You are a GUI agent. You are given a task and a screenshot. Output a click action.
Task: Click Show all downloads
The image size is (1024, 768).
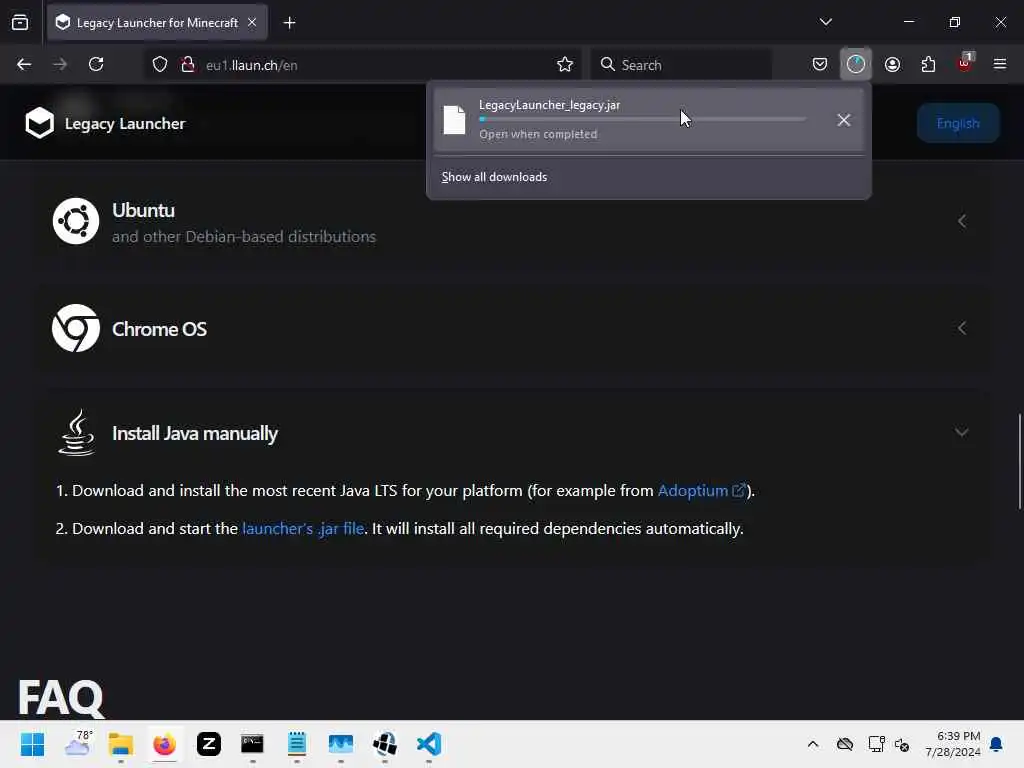click(494, 177)
